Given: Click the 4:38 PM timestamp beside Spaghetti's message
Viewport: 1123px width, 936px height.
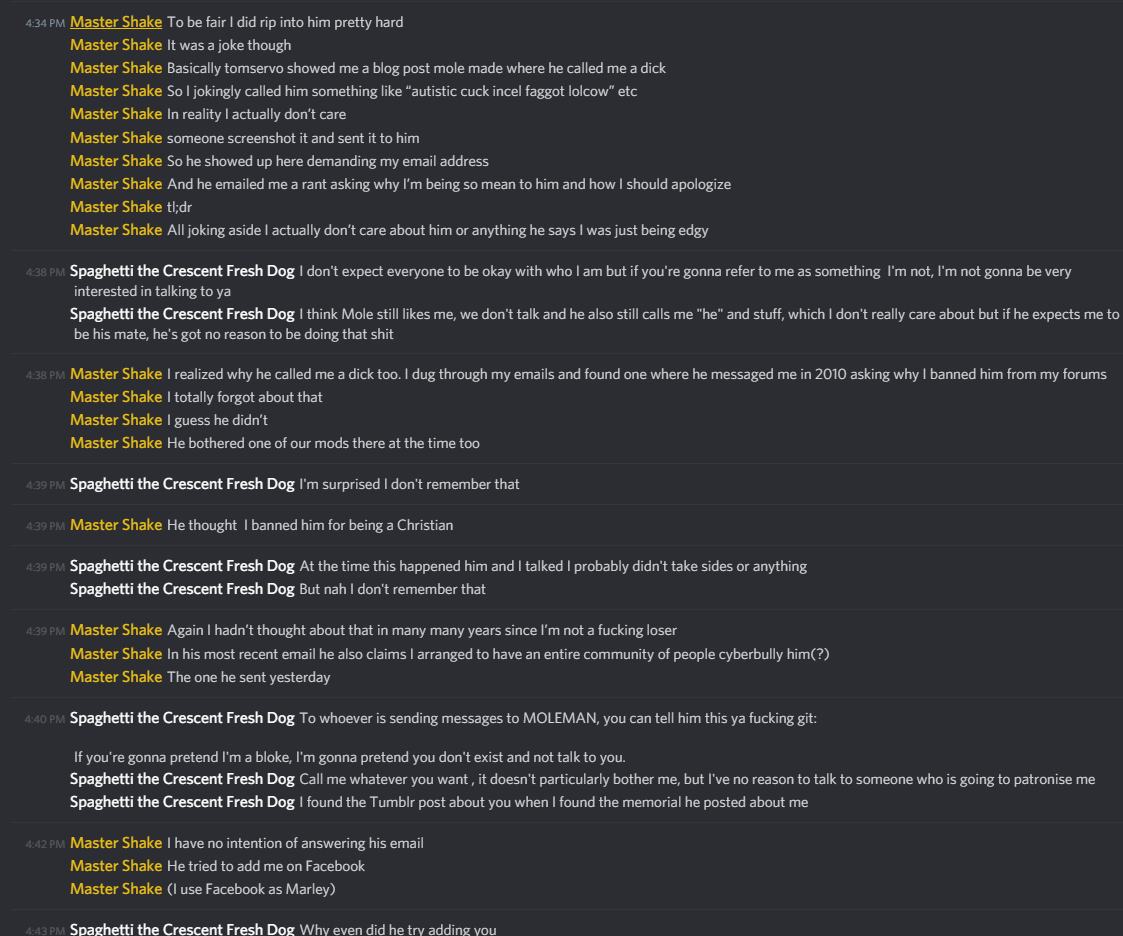Looking at the screenshot, I should pos(45,272).
